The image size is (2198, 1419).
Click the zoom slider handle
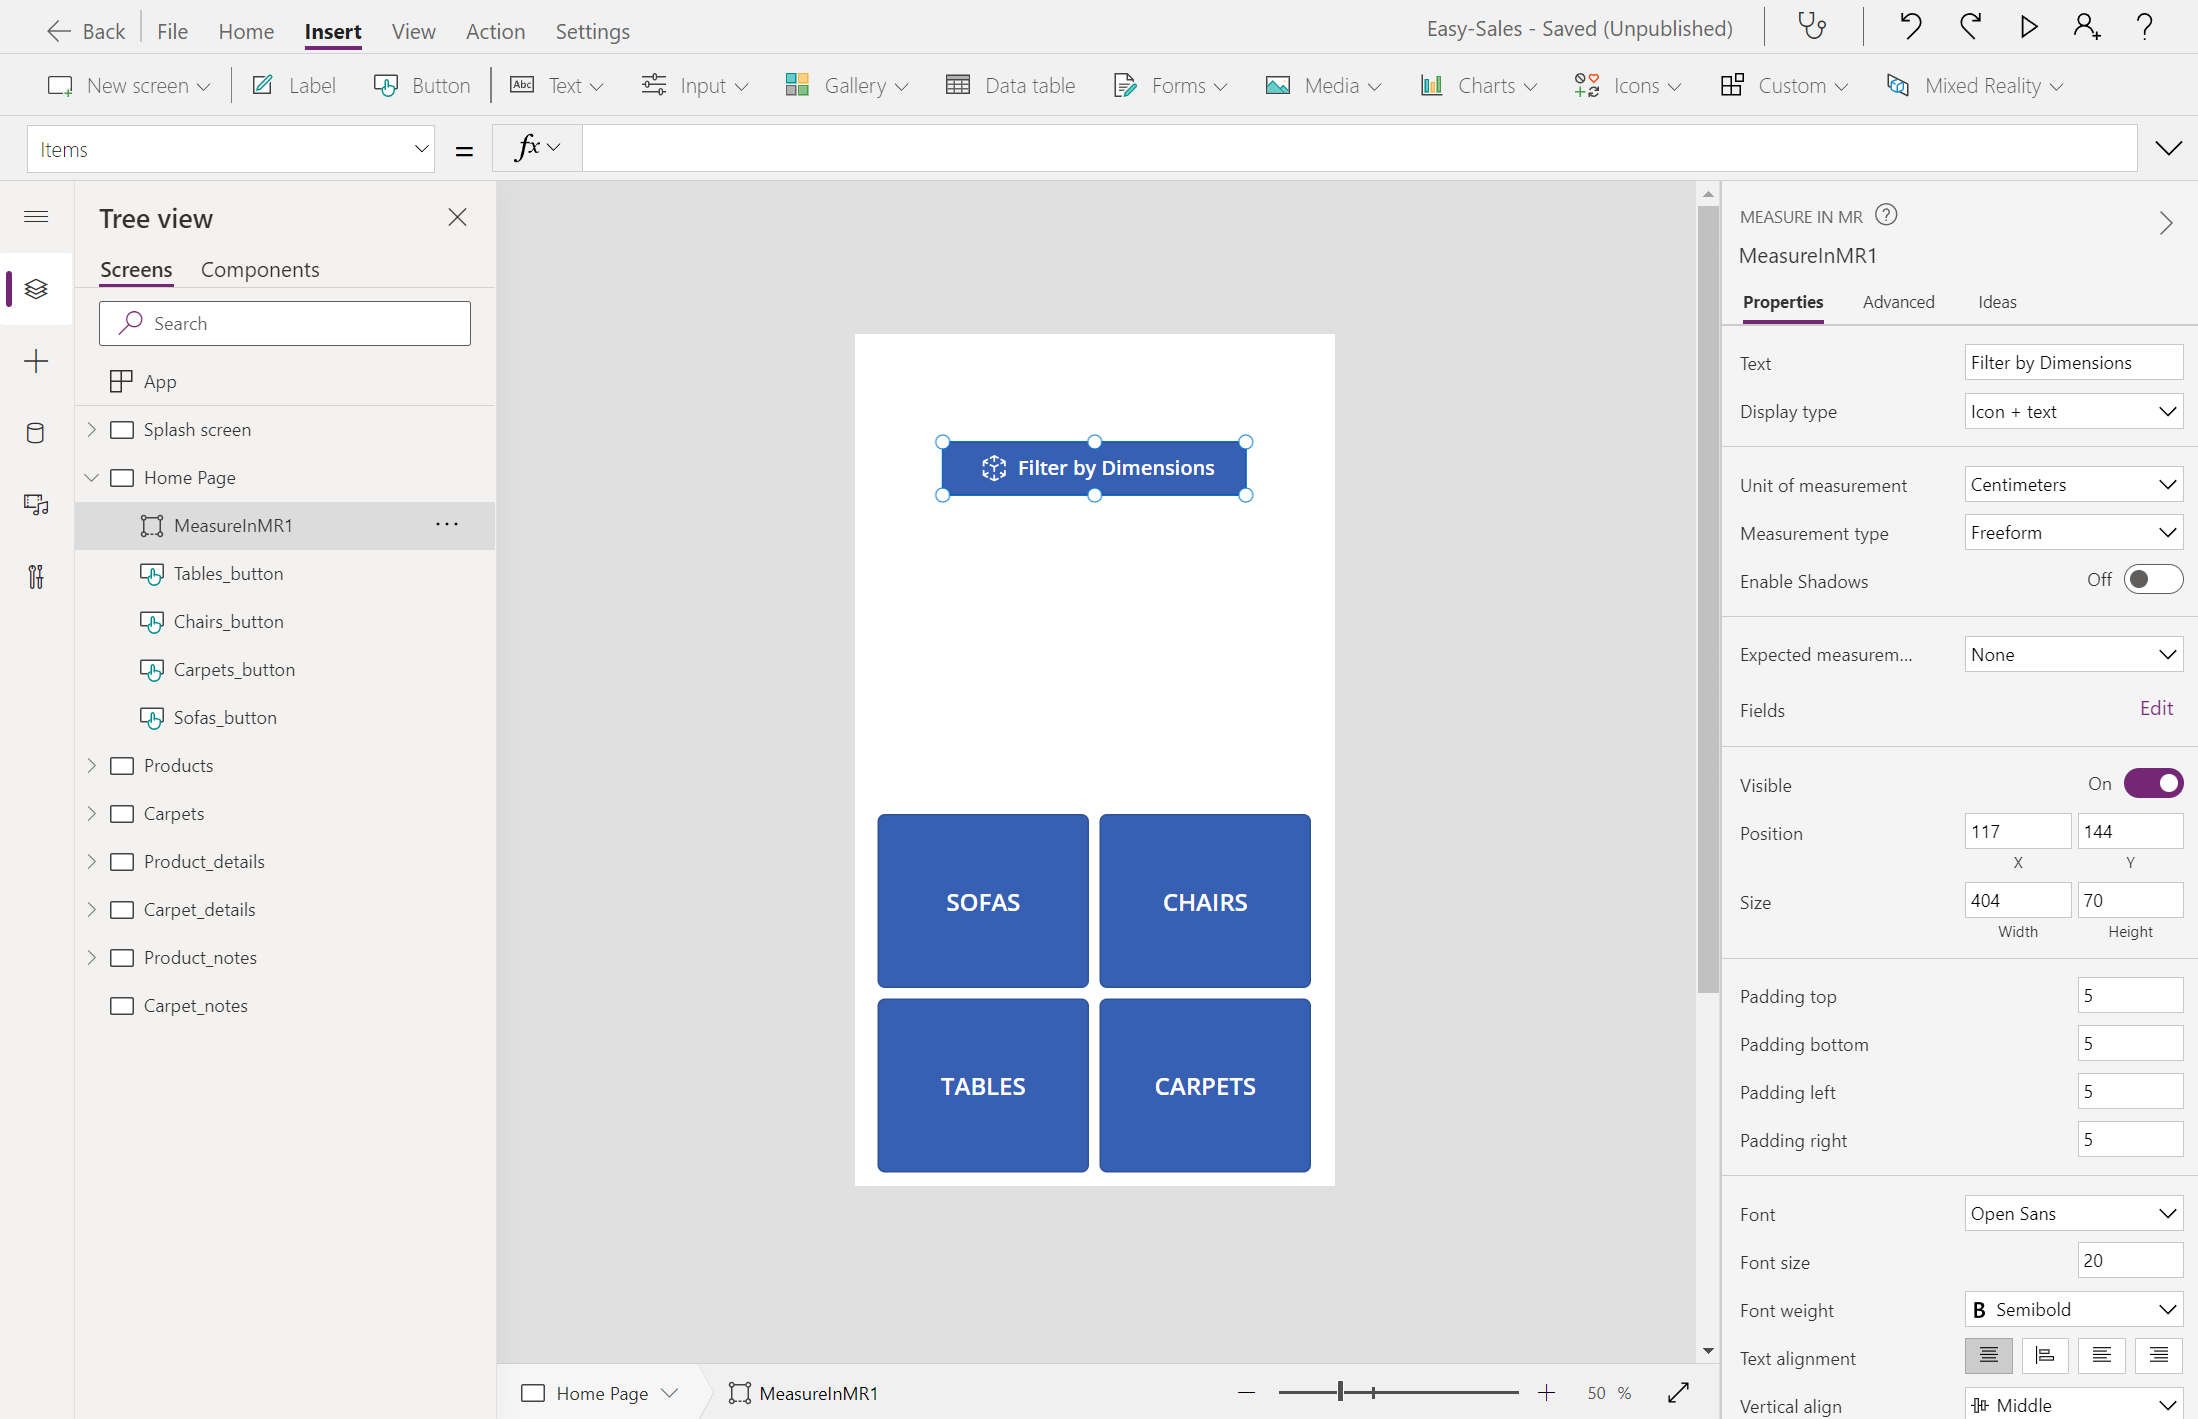1340,1392
